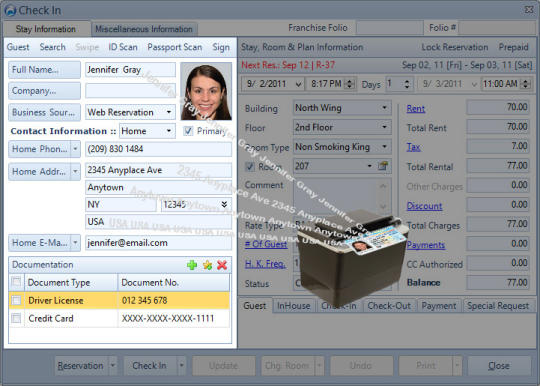Image resolution: width=540 pixels, height=386 pixels.
Task: Click the guest photo thumbnail
Action: (206, 91)
